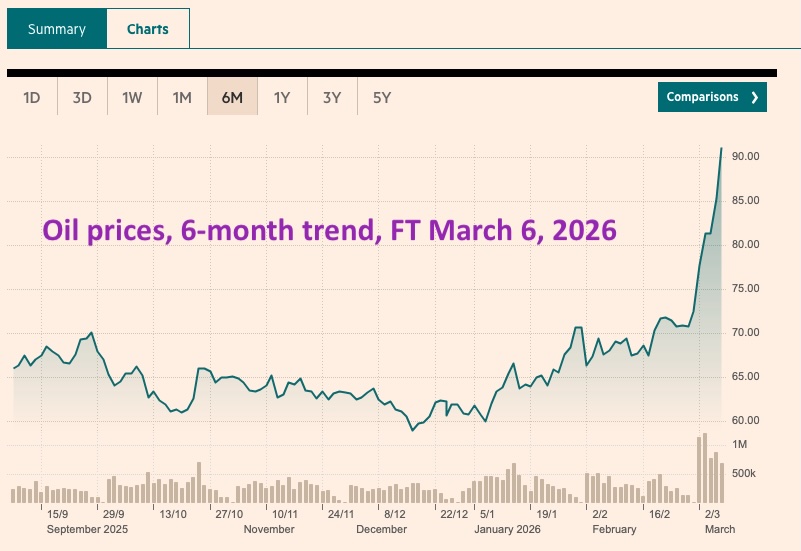Click the price peak near 90.00
801x551 pixels.
(721, 149)
